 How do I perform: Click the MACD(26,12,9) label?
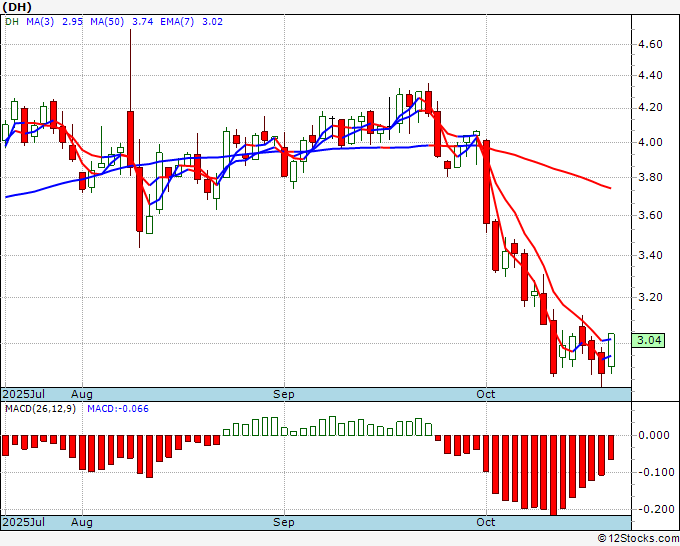[x=40, y=409]
